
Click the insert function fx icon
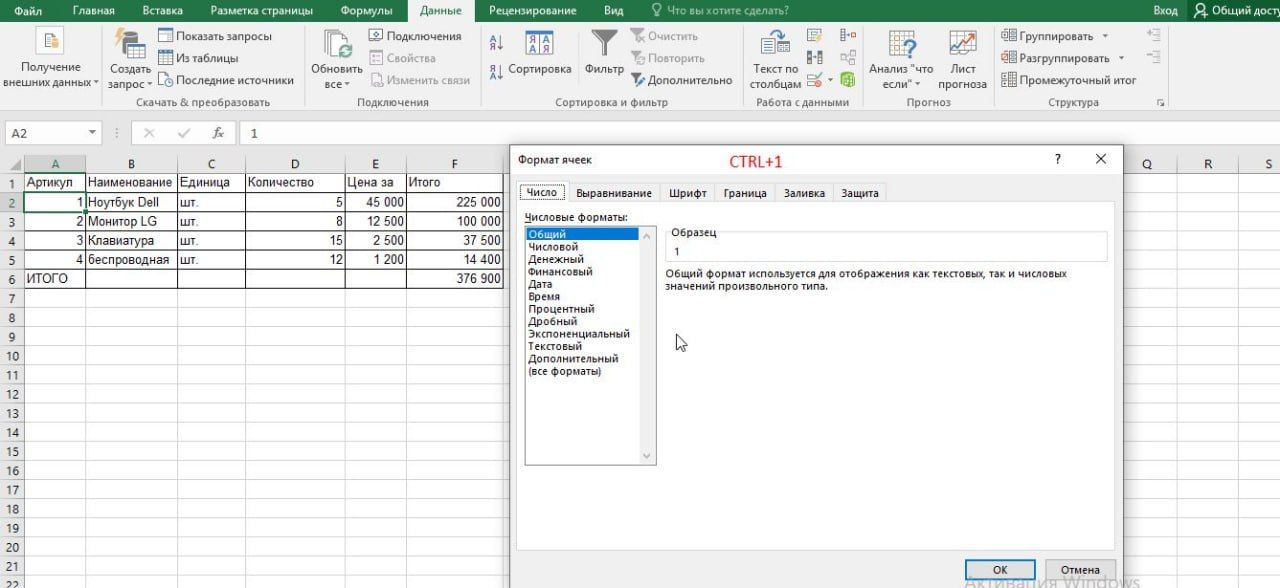pos(218,133)
